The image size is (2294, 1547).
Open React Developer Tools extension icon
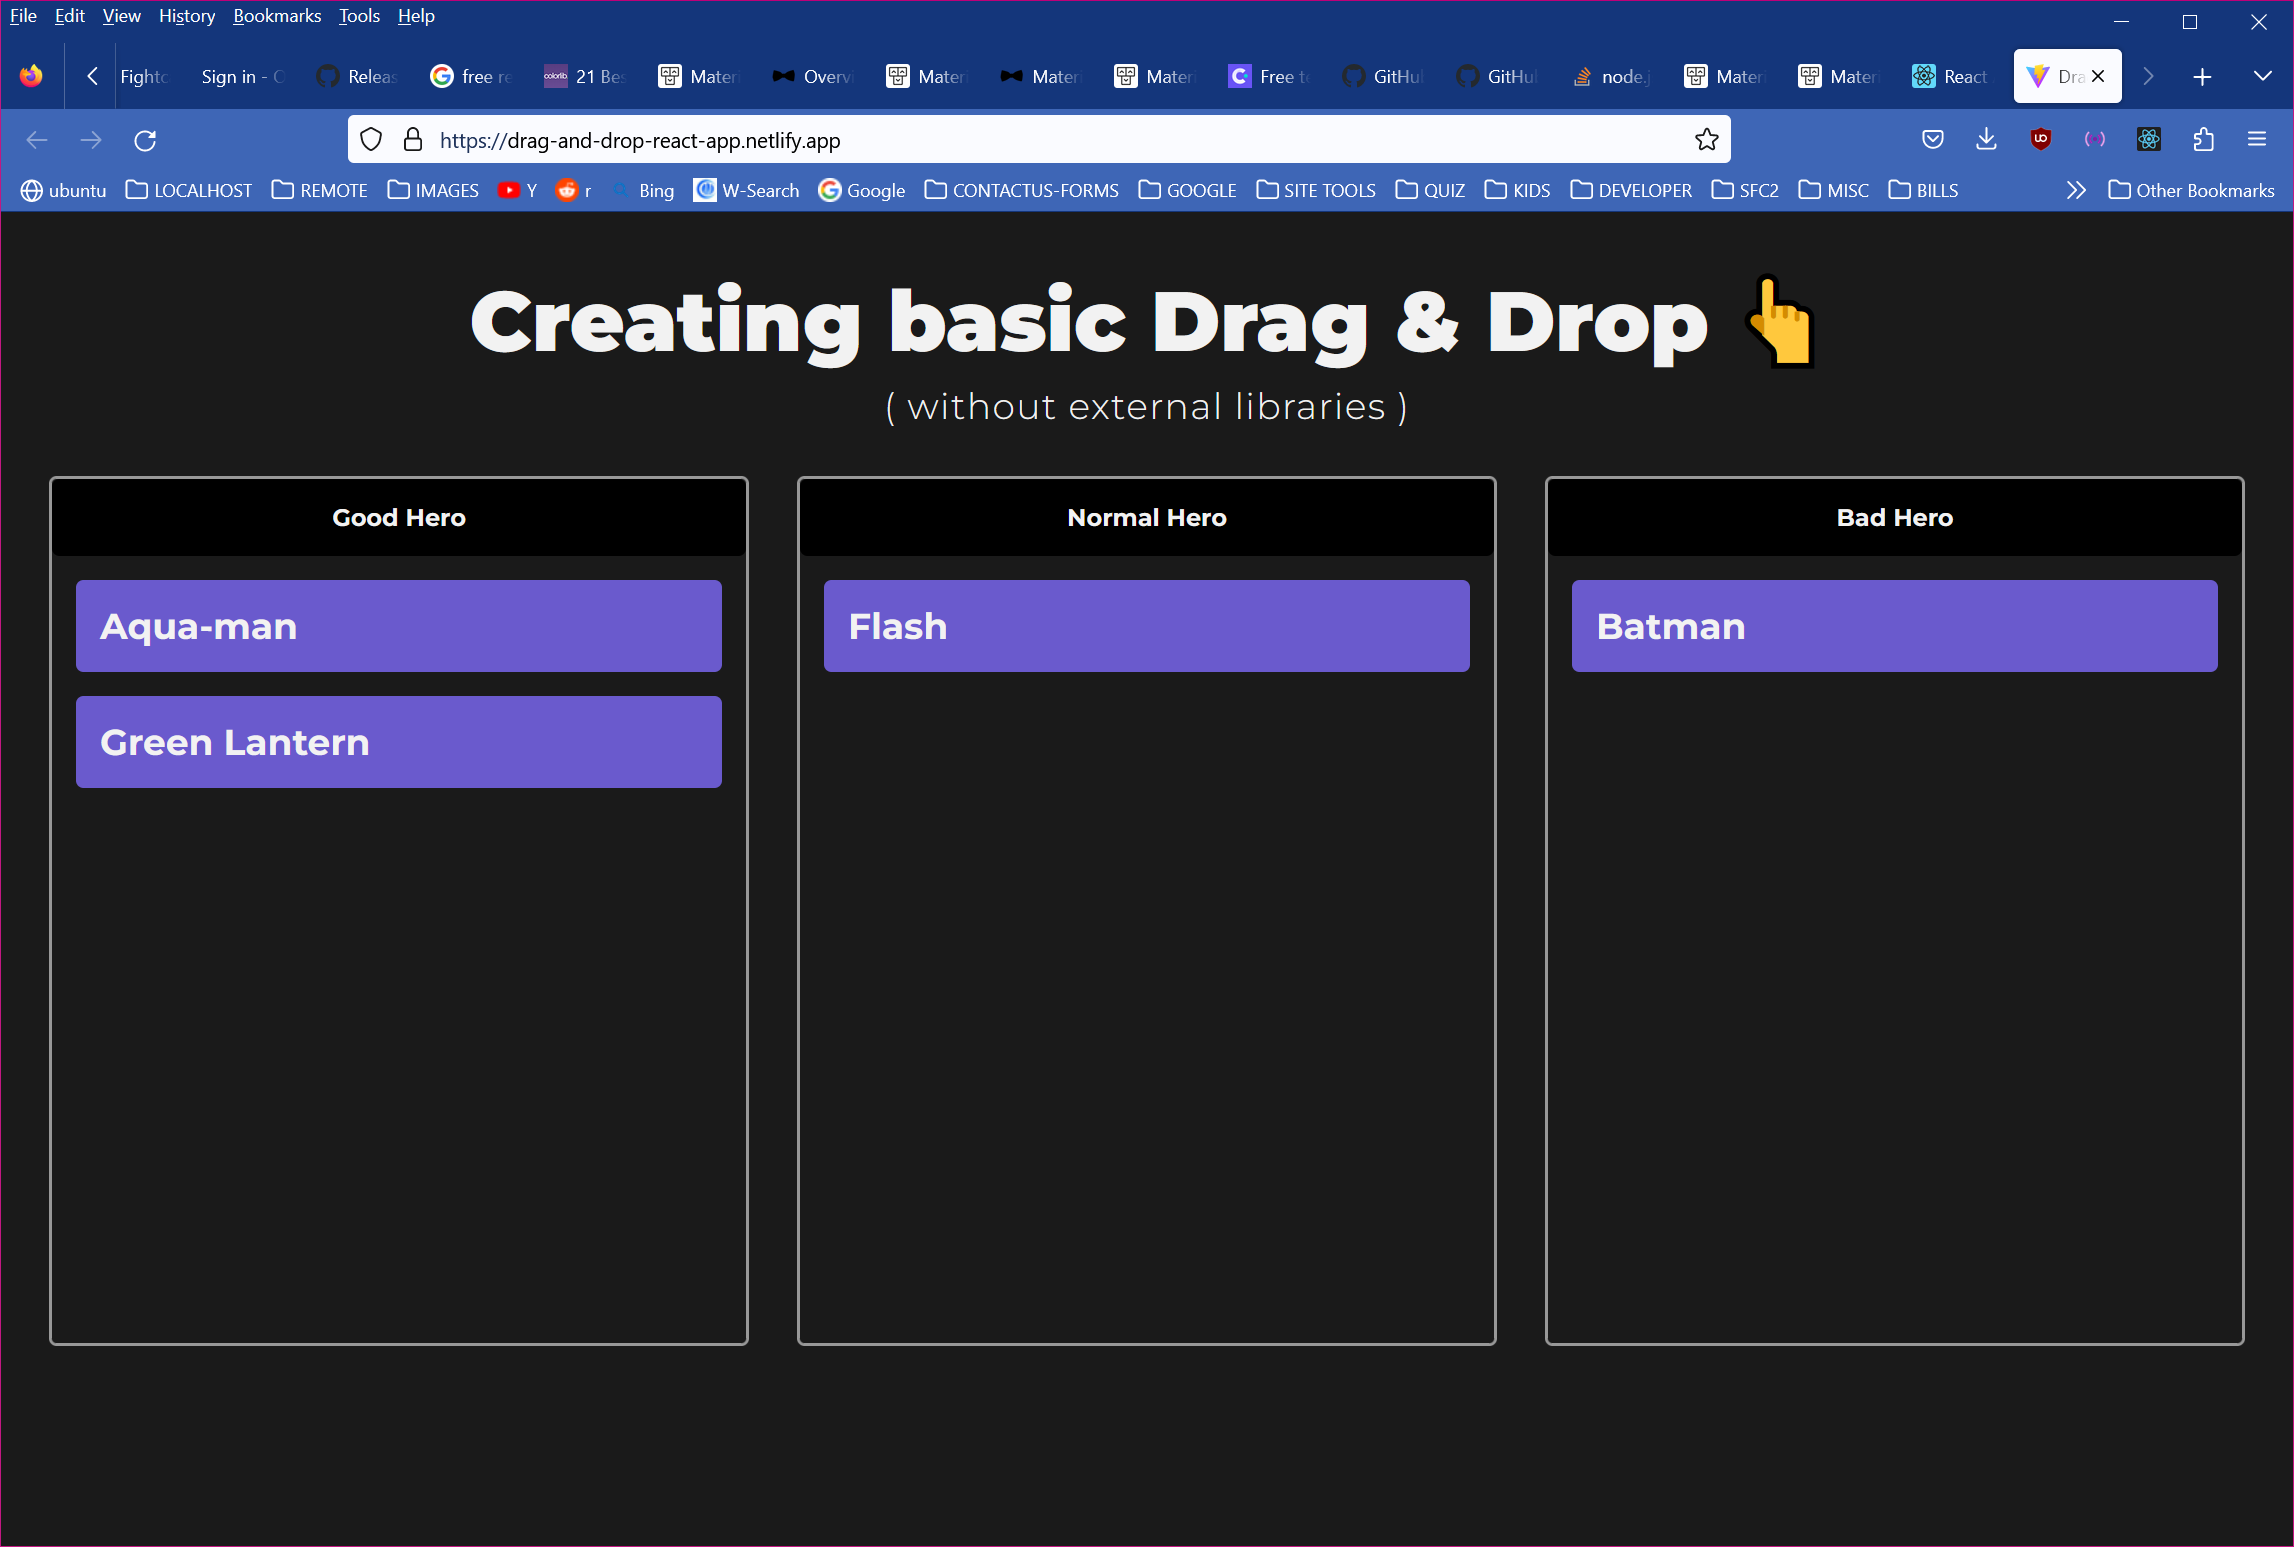(x=2148, y=140)
